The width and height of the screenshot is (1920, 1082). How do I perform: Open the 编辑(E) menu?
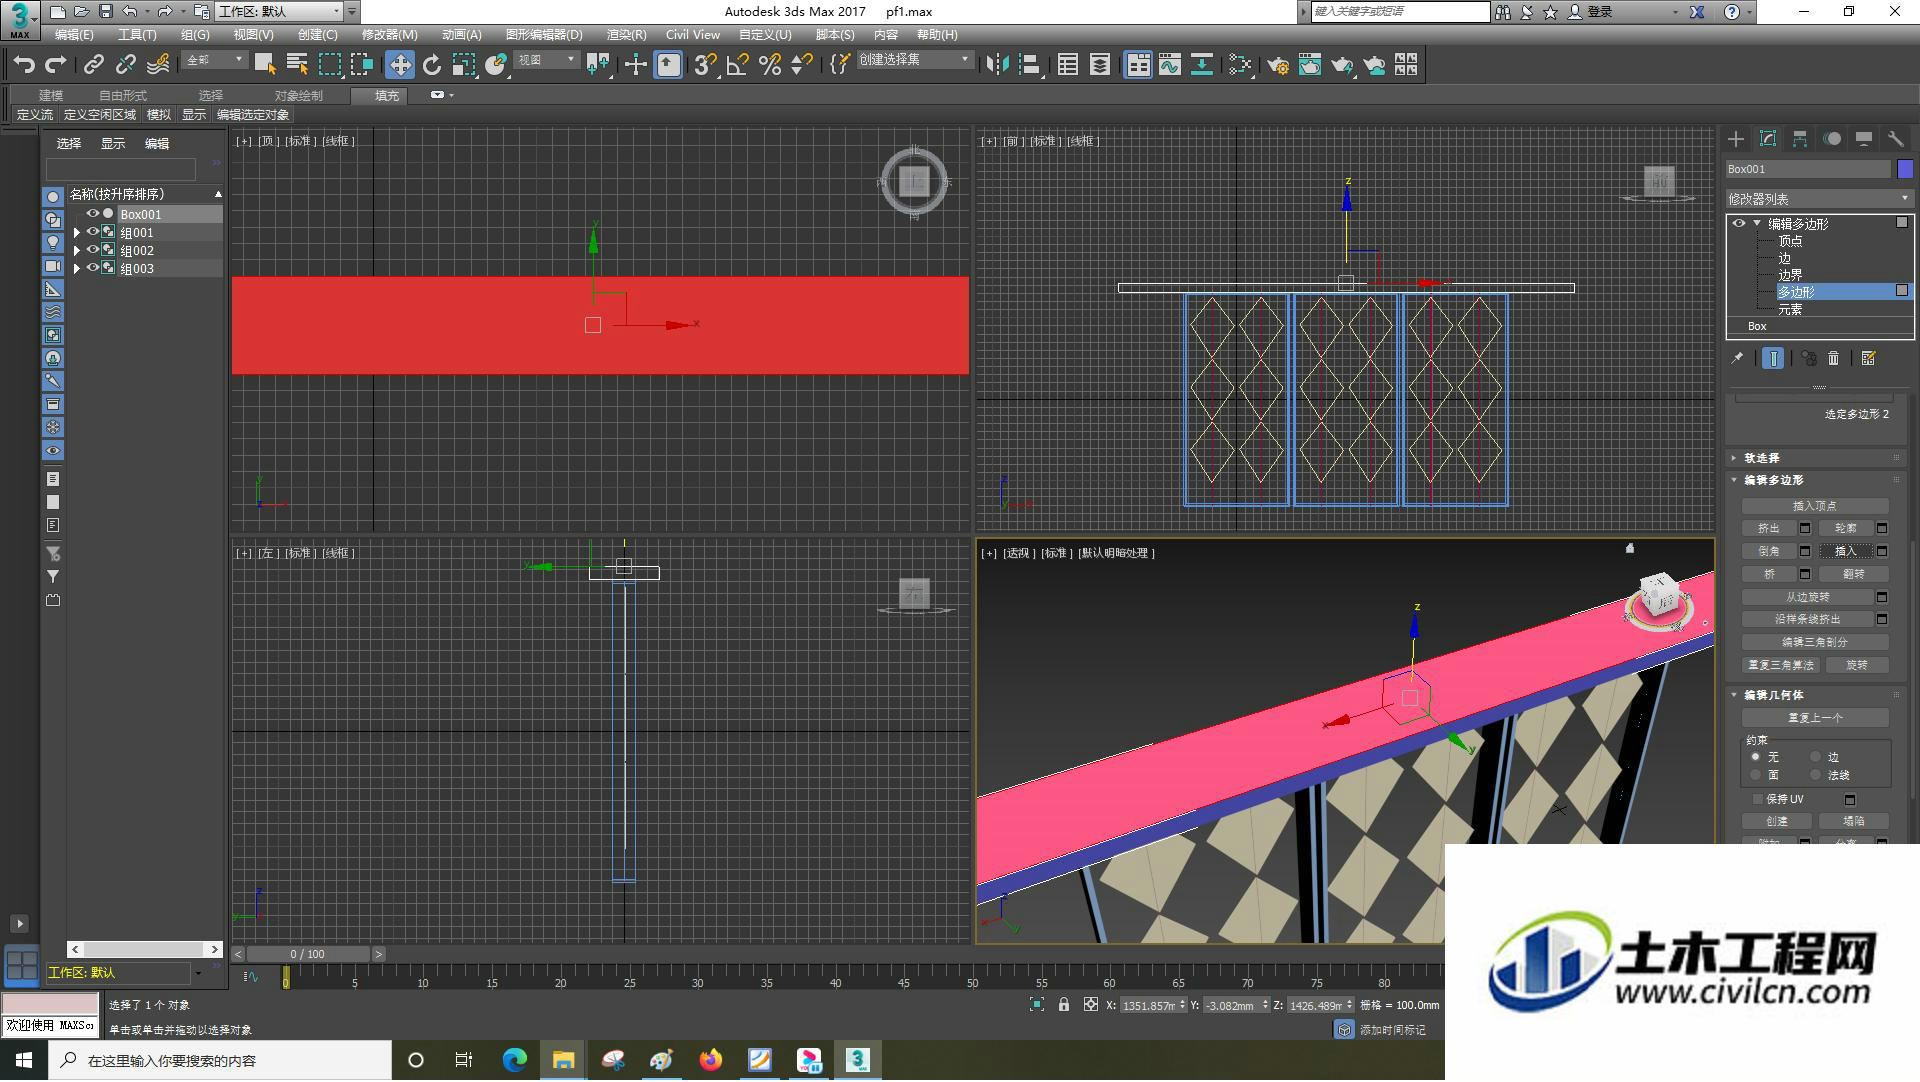tap(74, 35)
